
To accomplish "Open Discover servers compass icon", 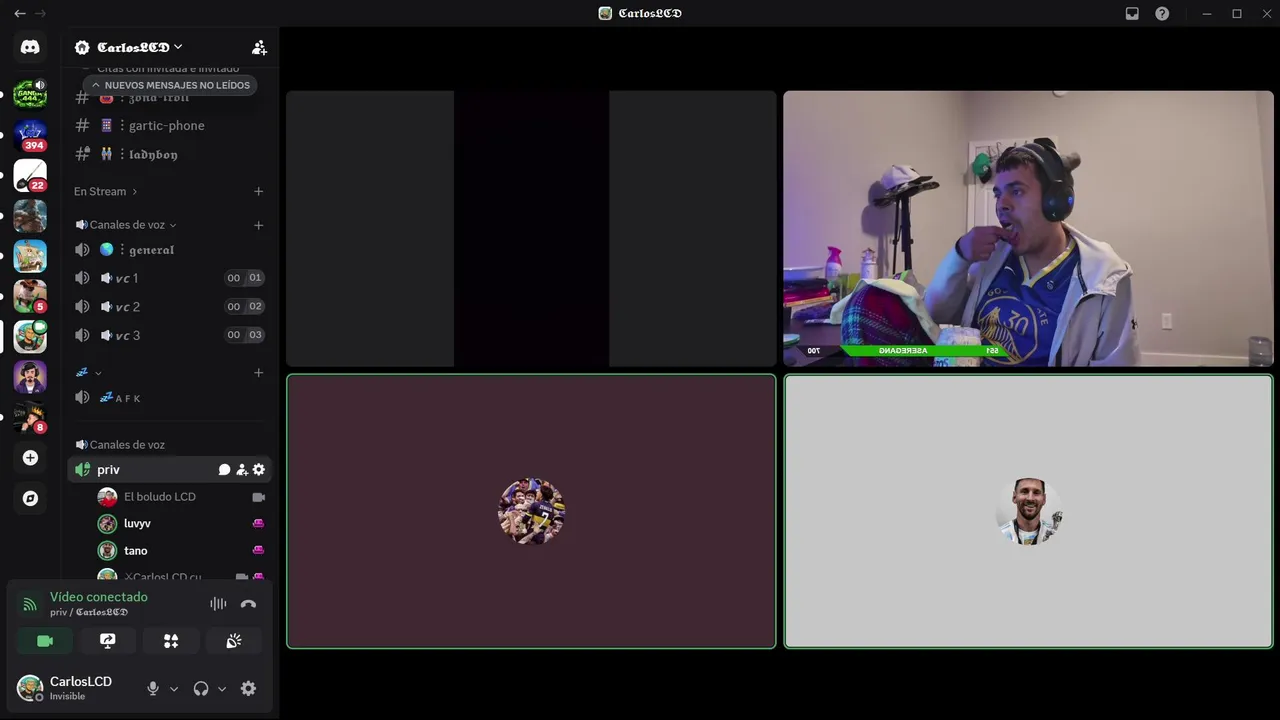I will tap(30, 498).
